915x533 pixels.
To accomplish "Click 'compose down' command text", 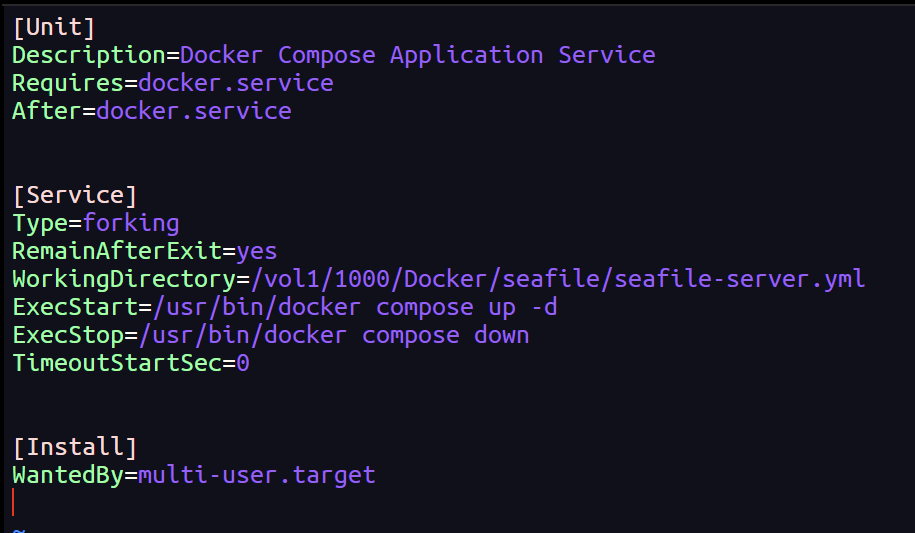I will tap(445, 335).
